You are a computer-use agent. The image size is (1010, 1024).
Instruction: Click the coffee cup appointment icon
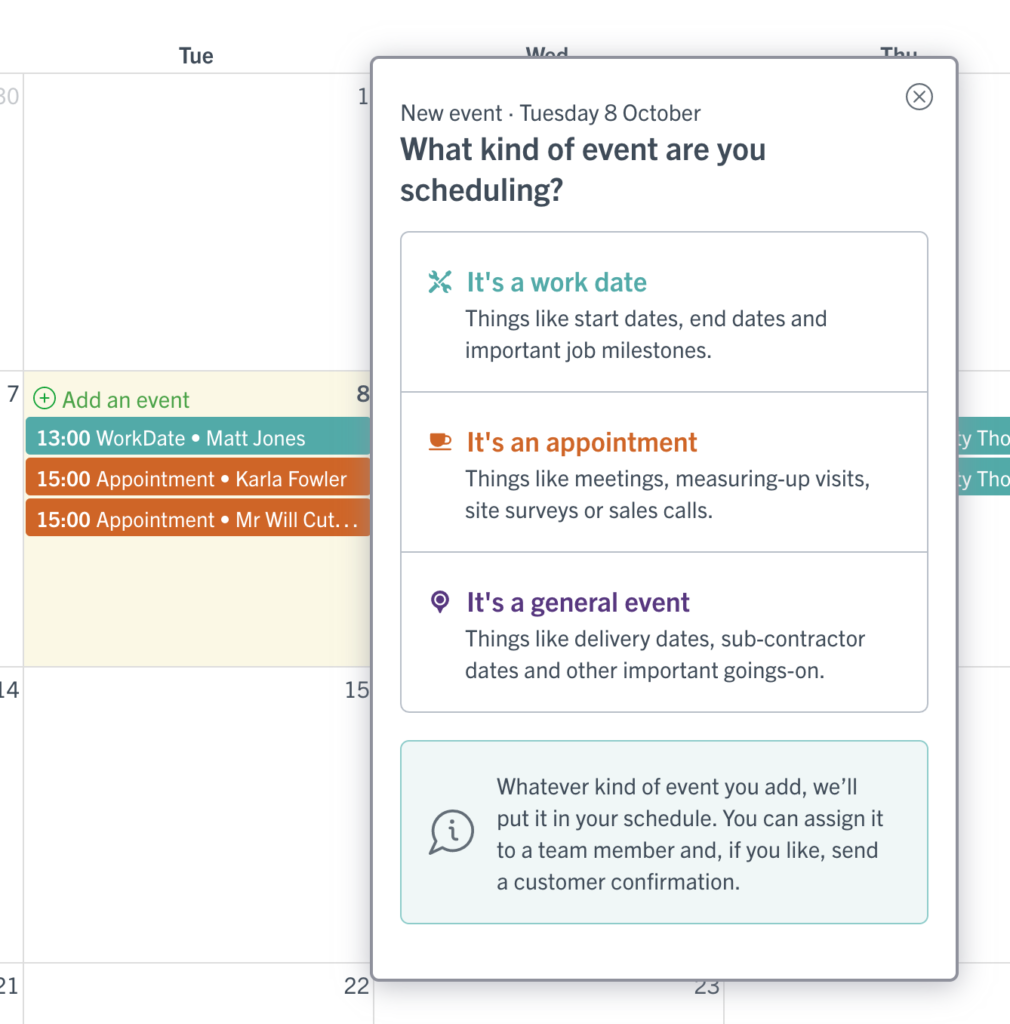(439, 442)
